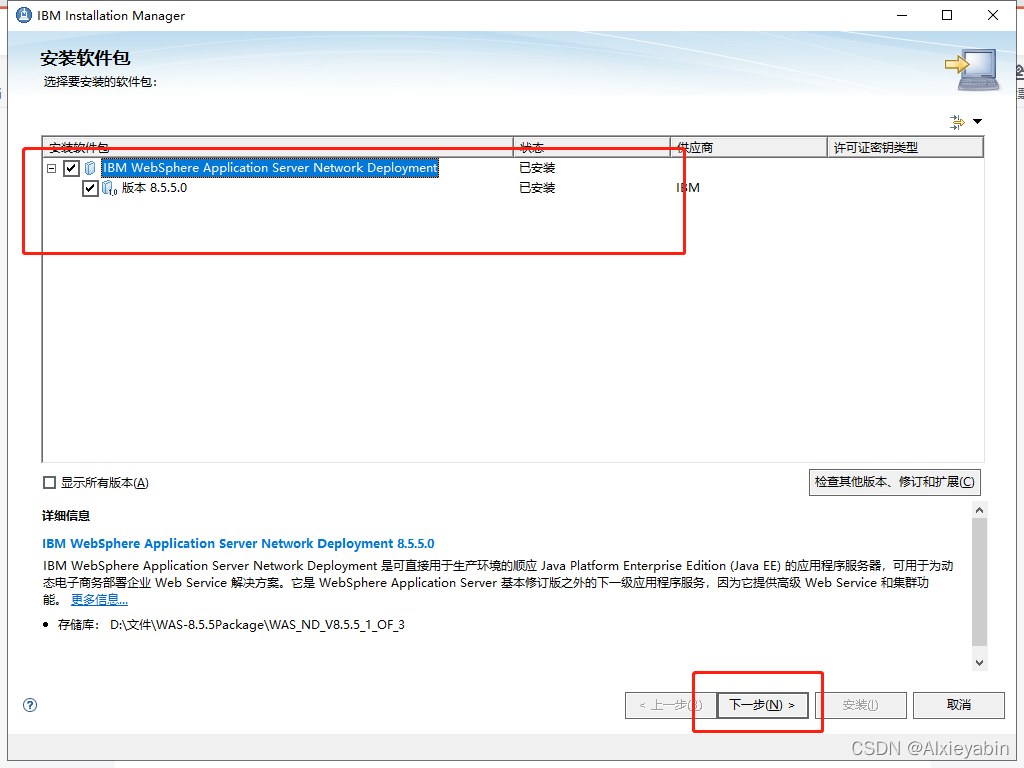Open the help question mark icon

pos(29,705)
